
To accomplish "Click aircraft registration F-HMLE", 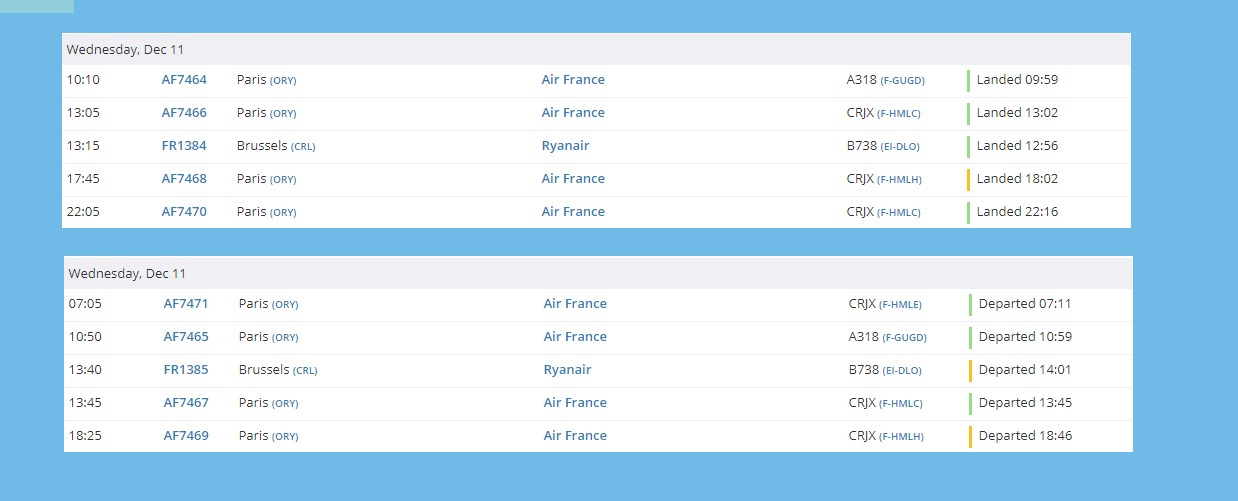I will coord(900,304).
